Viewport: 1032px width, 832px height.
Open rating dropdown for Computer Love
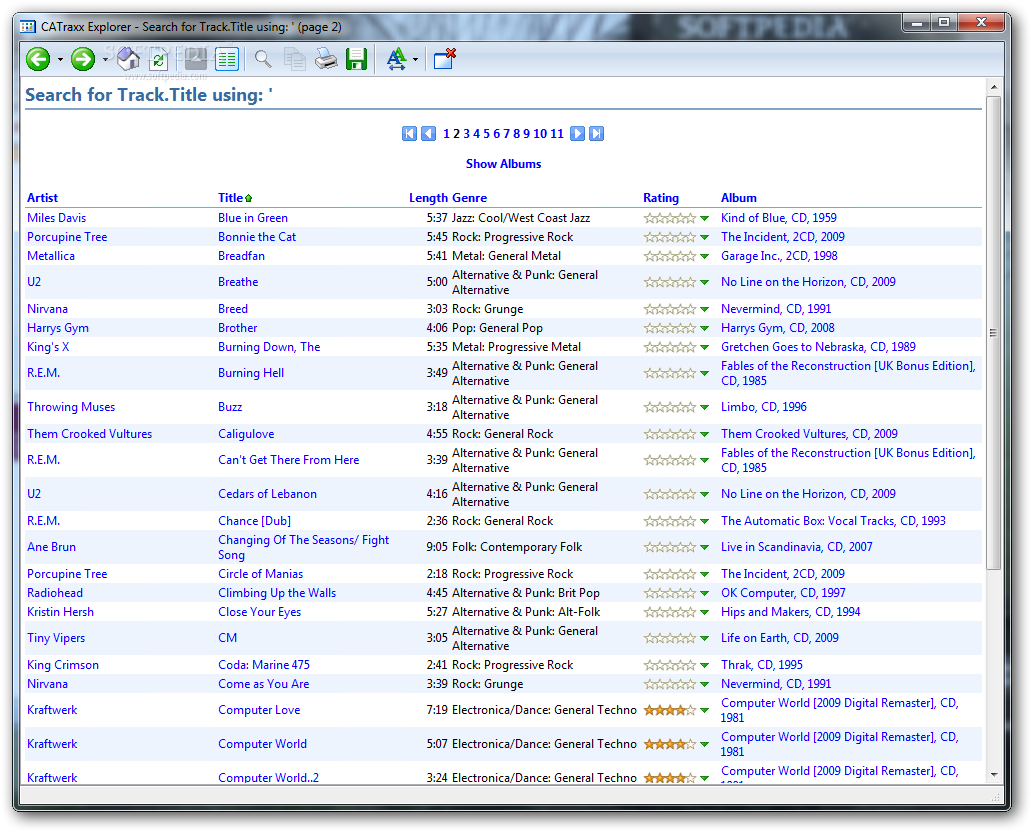tap(704, 710)
